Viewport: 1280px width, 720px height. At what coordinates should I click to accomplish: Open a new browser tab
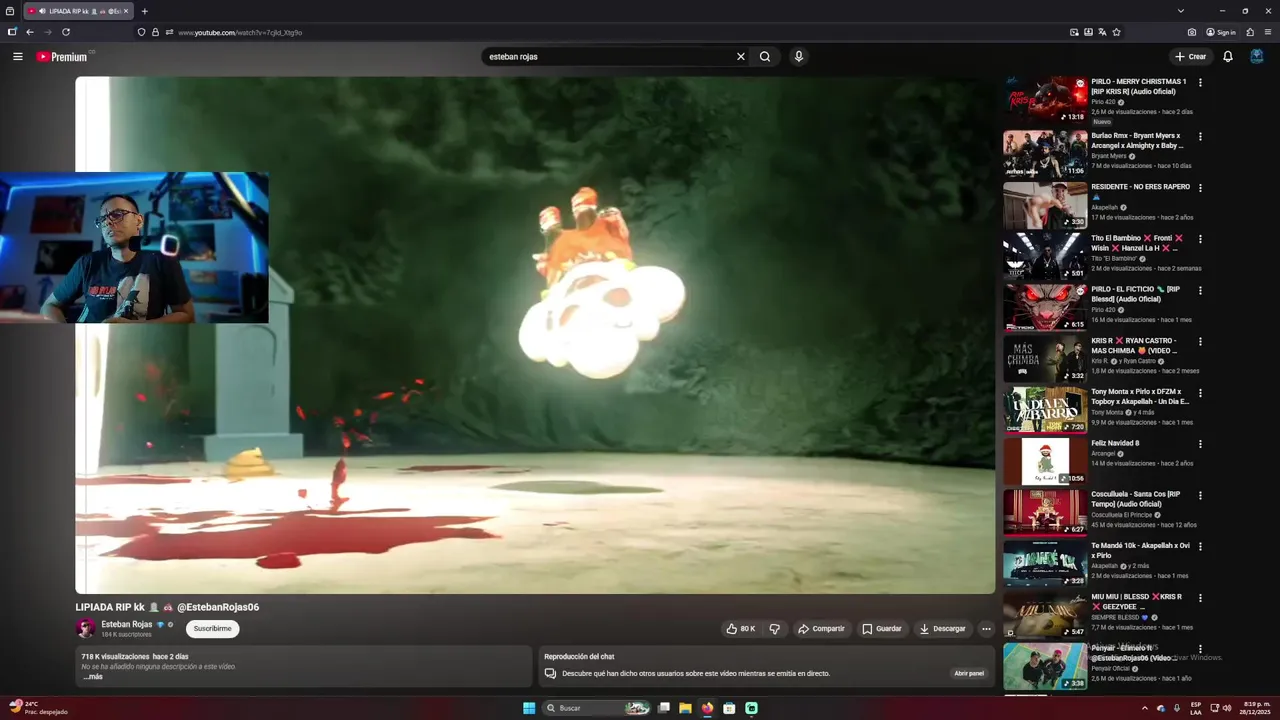[x=144, y=11]
